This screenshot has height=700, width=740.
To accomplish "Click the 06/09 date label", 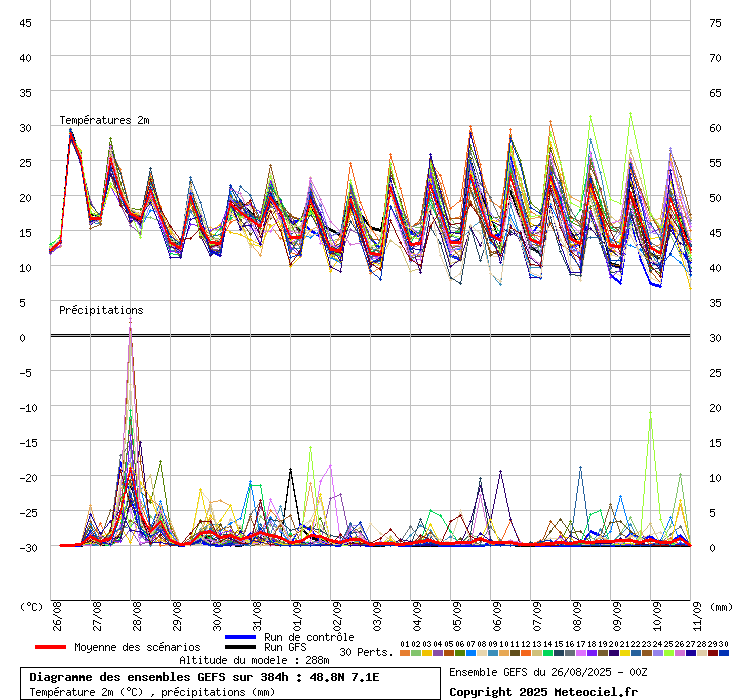I will [x=497, y=616].
